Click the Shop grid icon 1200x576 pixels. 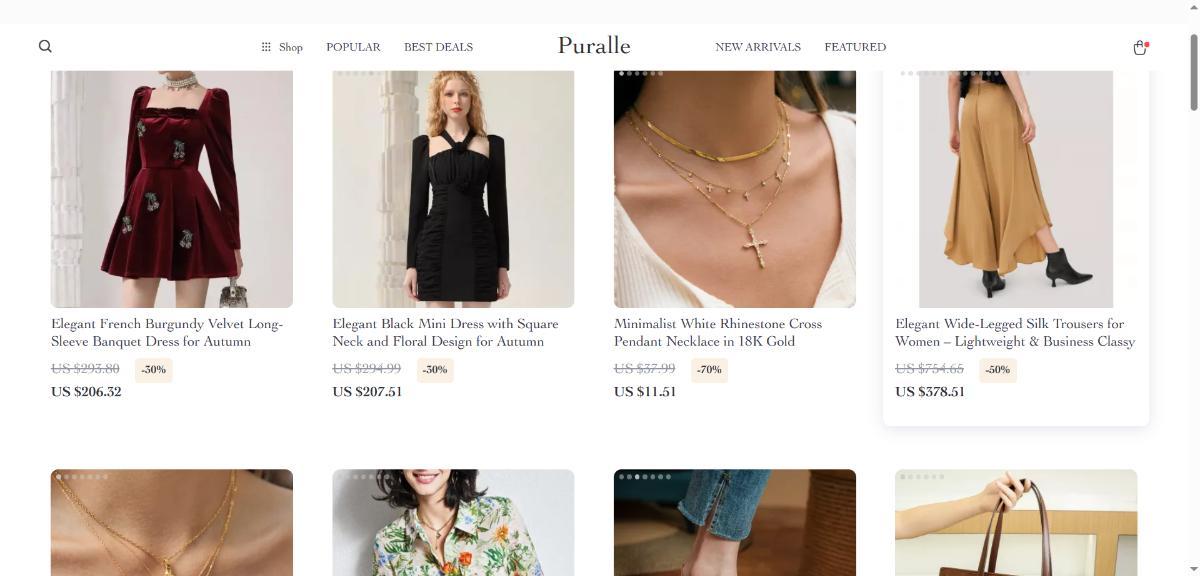click(x=266, y=47)
